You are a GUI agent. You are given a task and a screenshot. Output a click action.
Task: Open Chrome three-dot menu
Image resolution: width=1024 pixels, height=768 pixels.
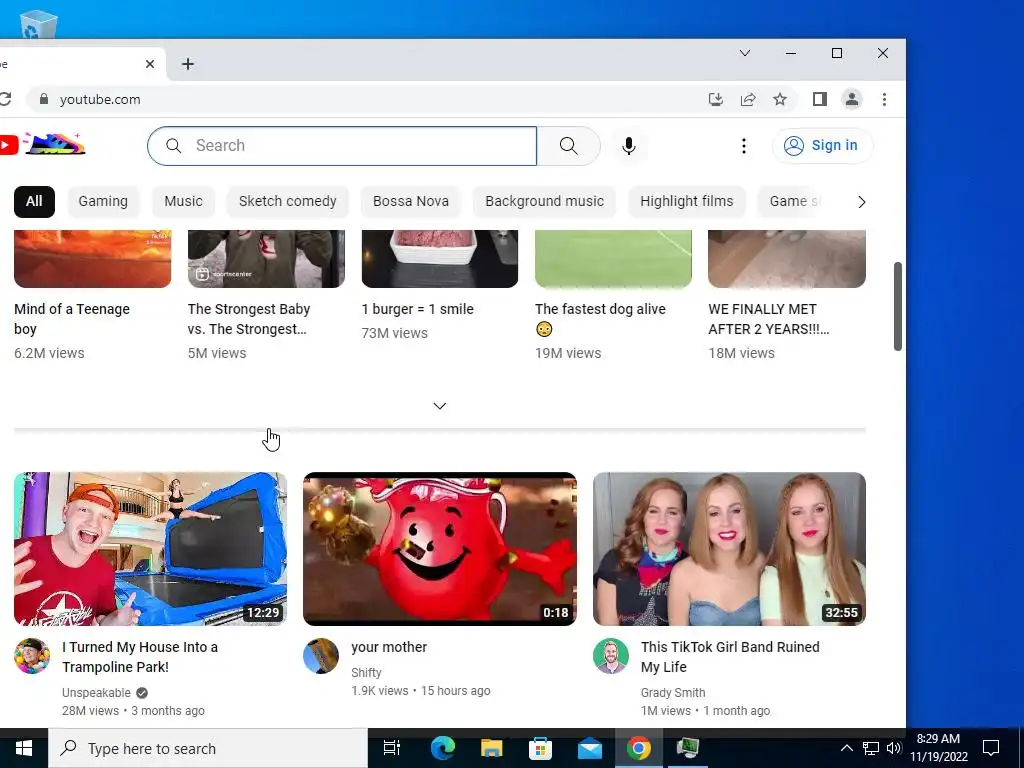(884, 99)
